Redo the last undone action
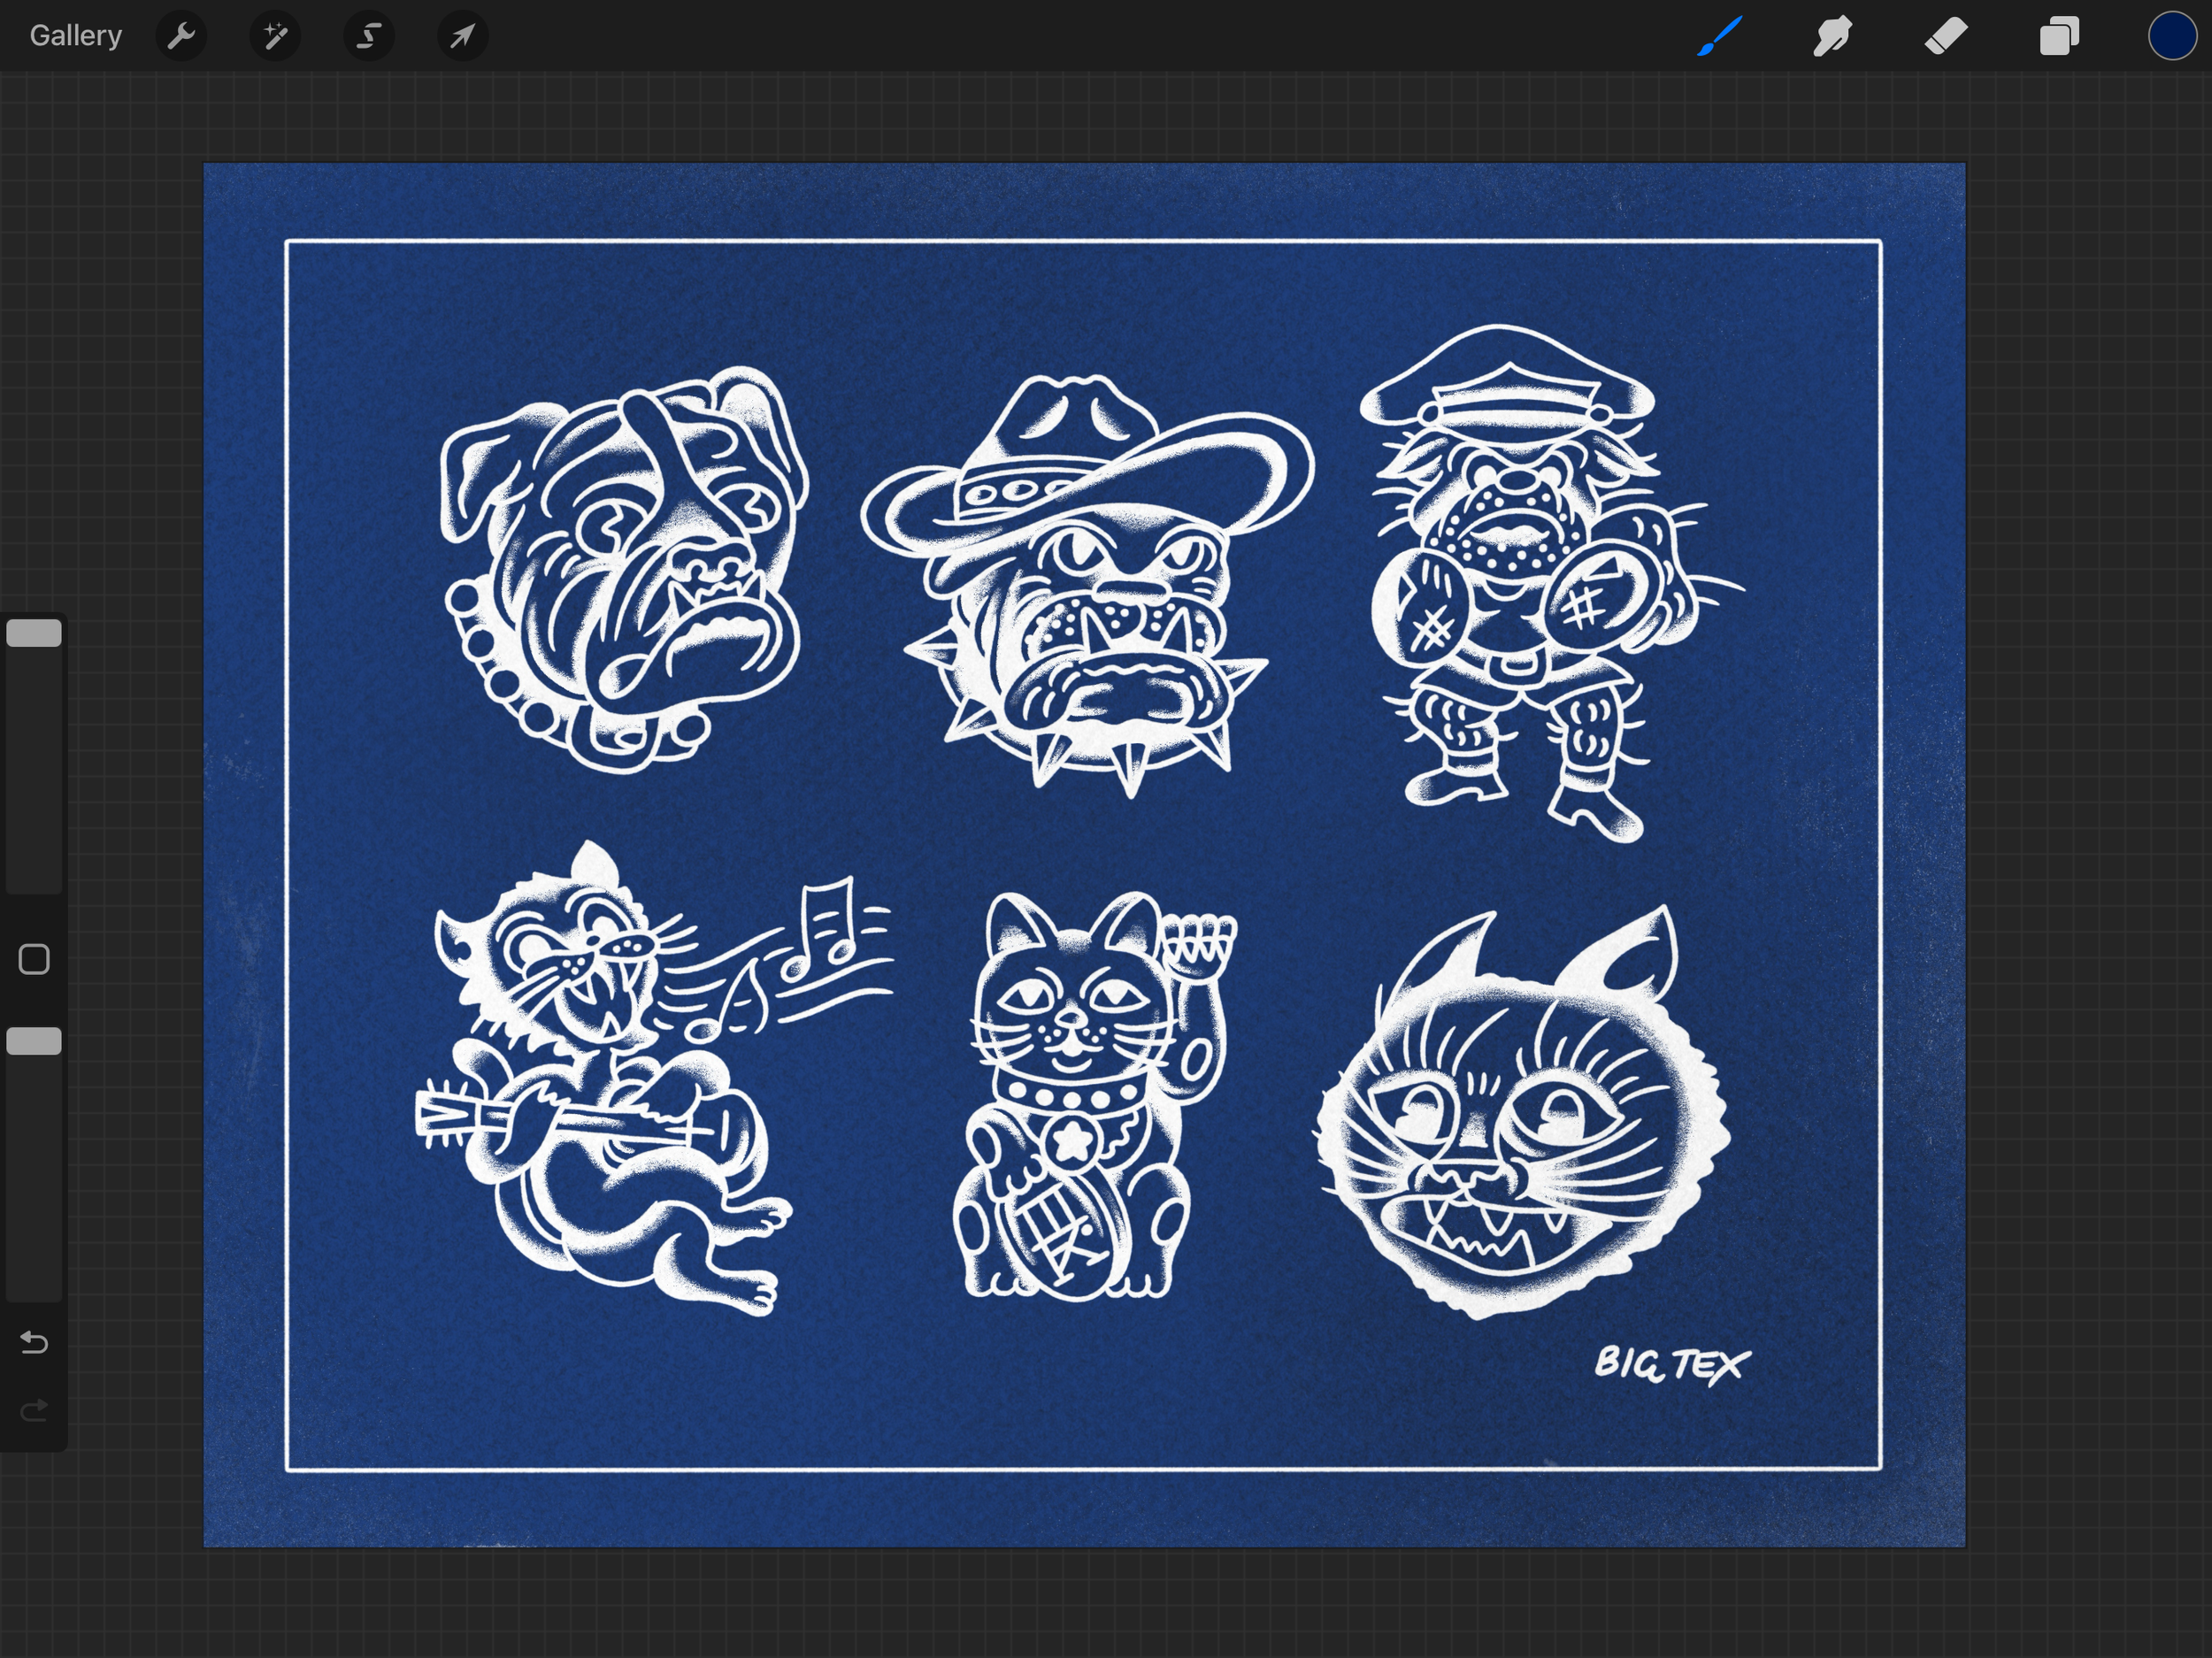The height and width of the screenshot is (1658, 2212). pos(34,1410)
